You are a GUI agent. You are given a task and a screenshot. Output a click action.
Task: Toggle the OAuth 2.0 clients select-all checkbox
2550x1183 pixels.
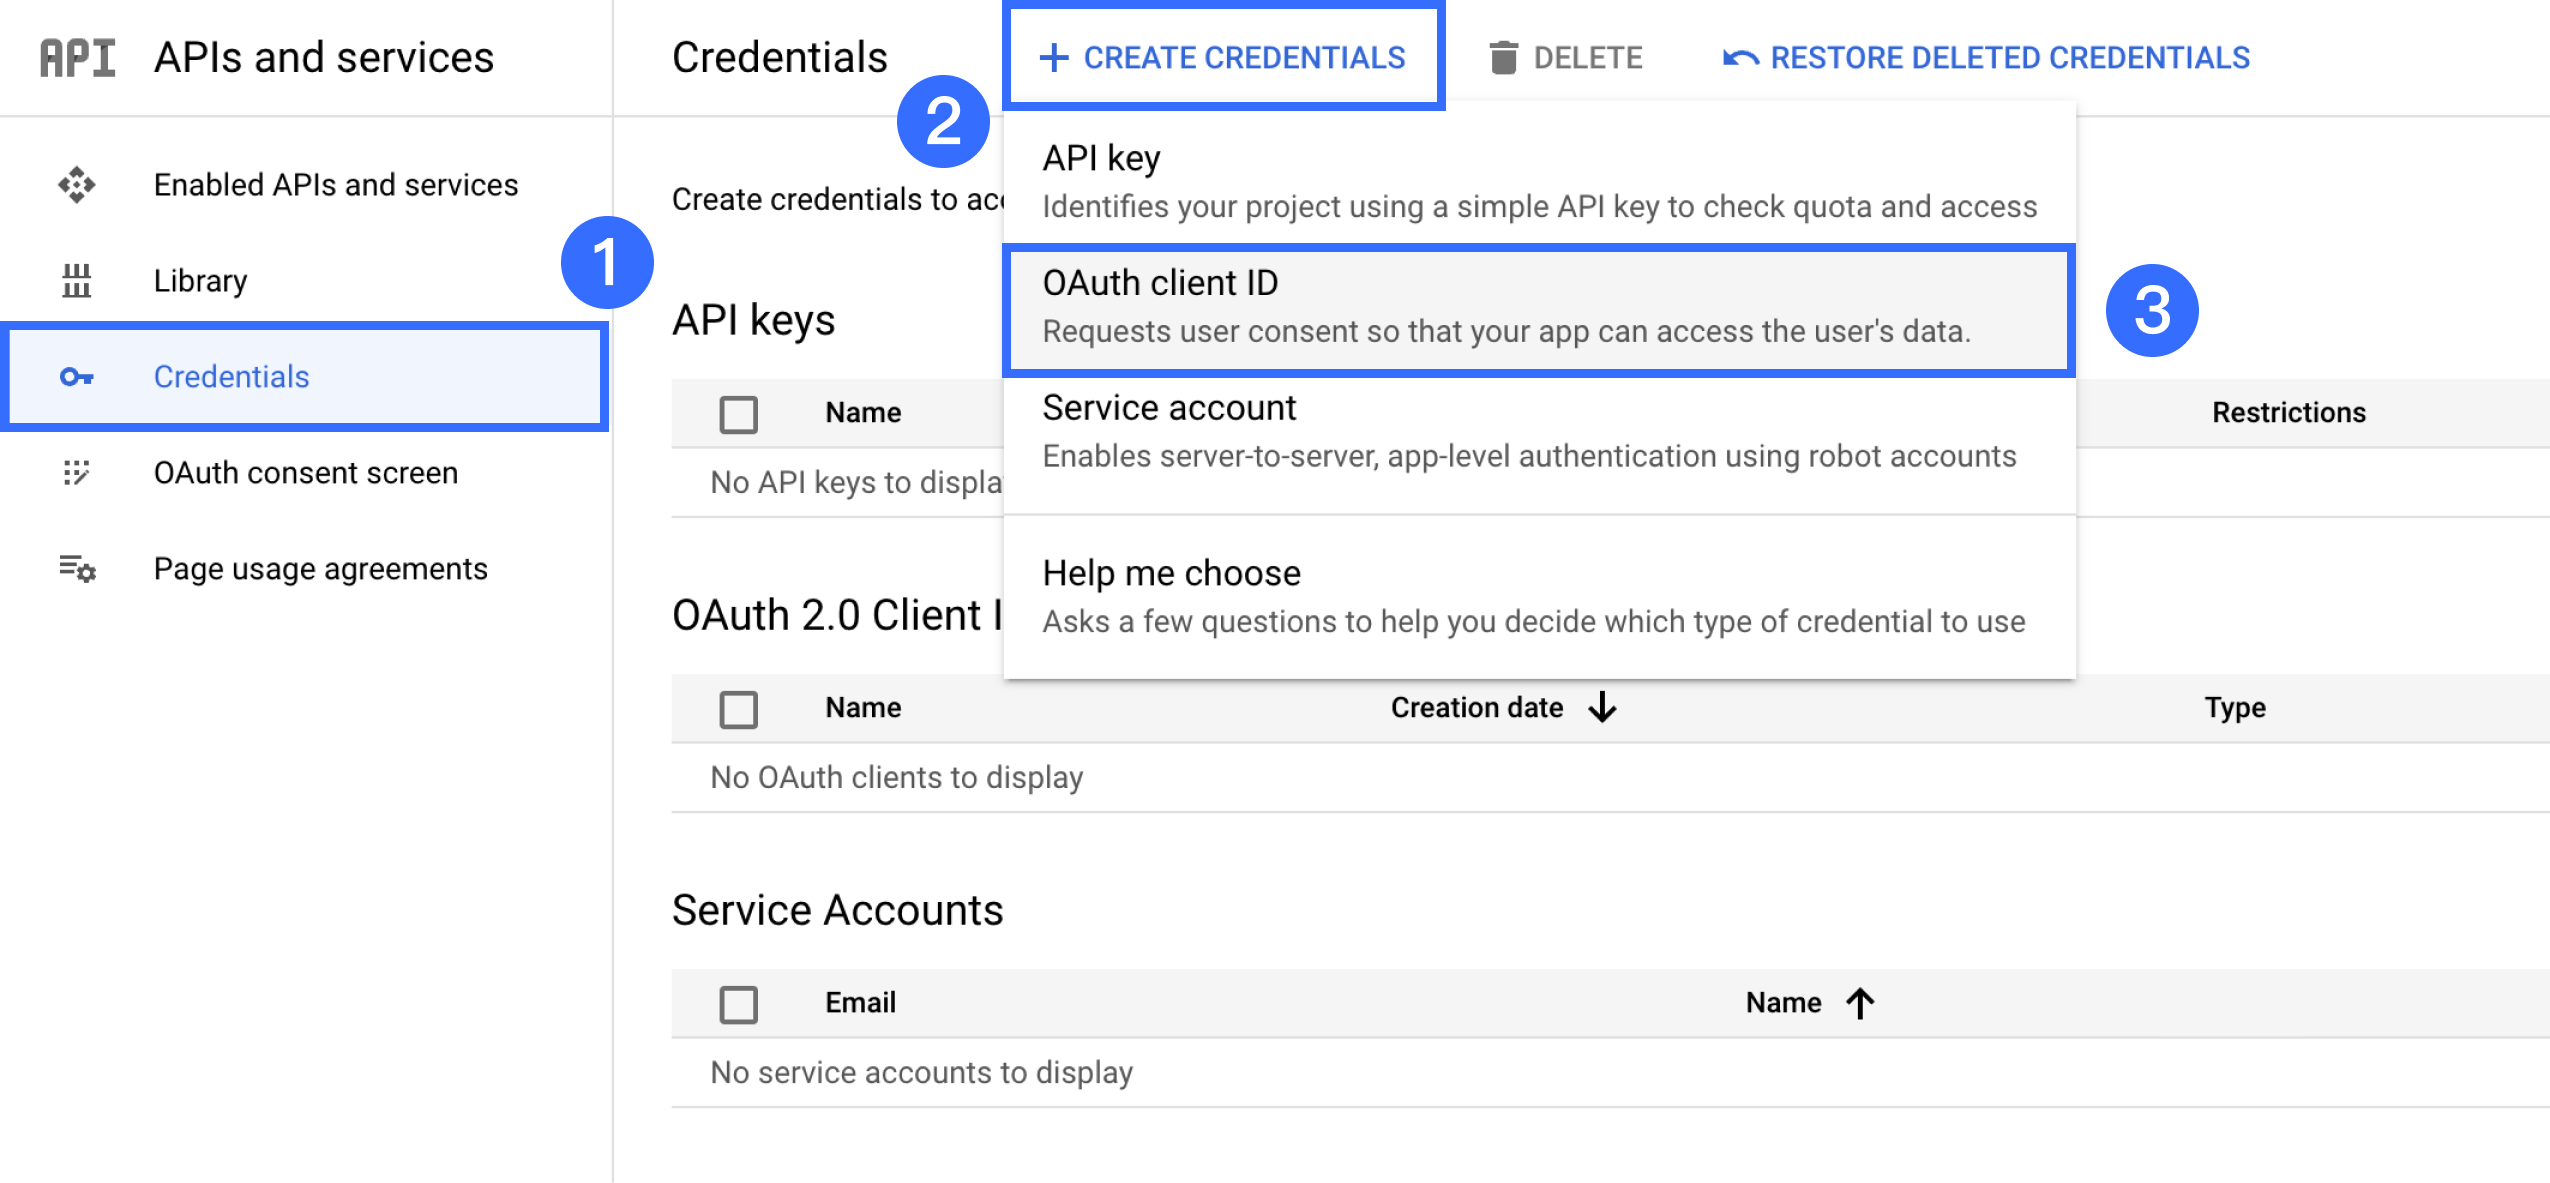[x=739, y=709]
